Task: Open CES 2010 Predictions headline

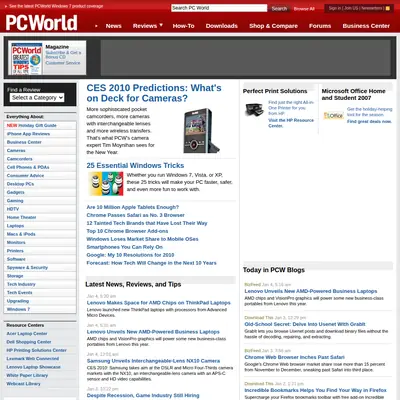Action: tap(154, 93)
